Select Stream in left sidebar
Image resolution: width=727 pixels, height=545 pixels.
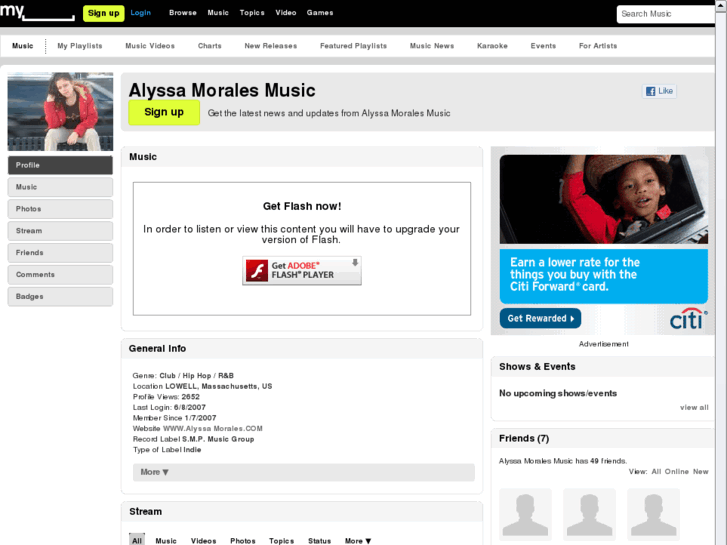(60, 231)
